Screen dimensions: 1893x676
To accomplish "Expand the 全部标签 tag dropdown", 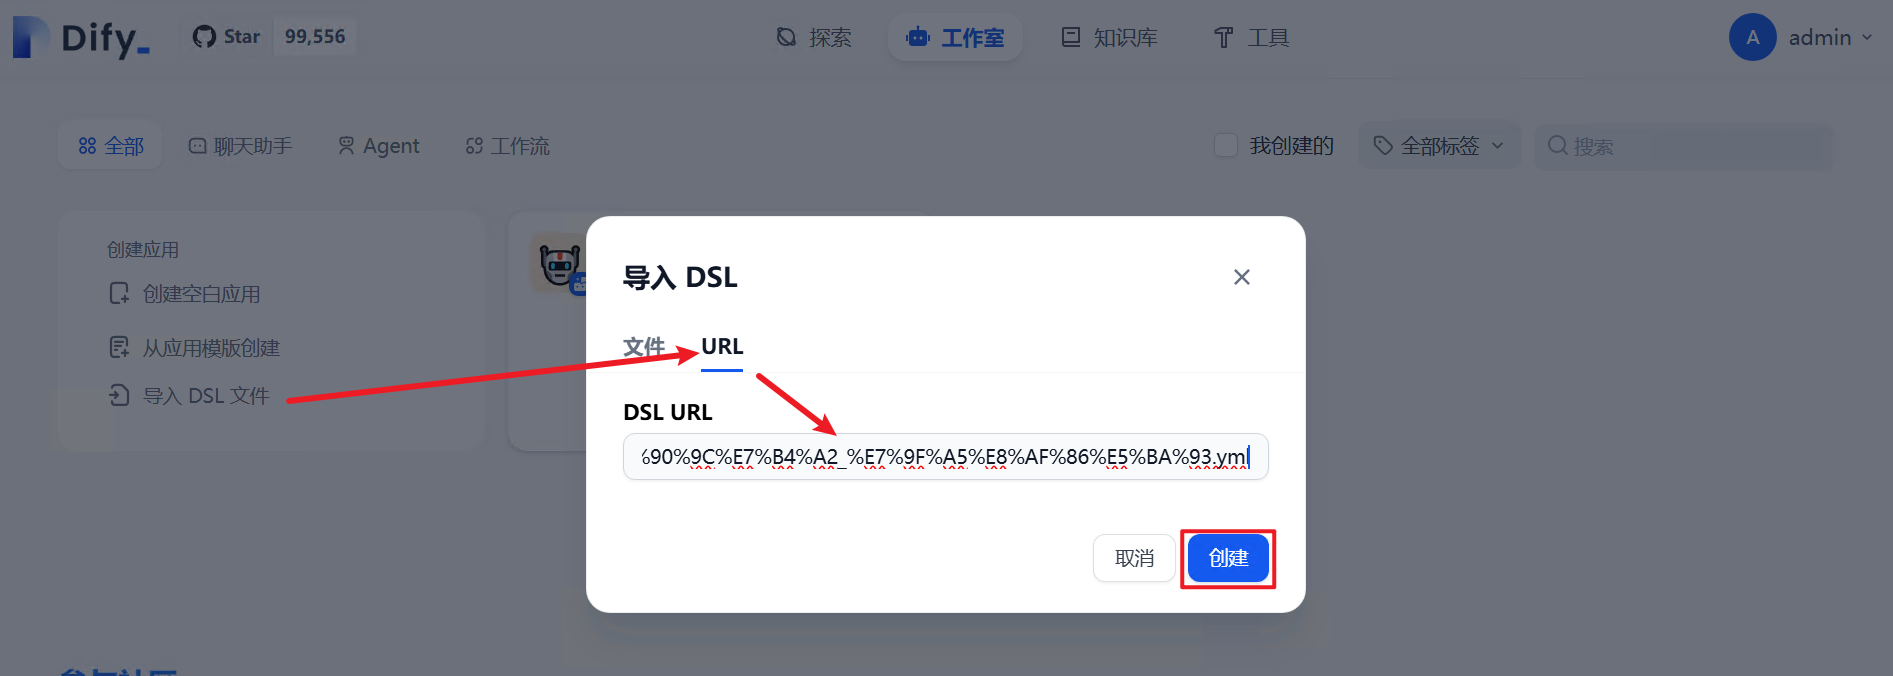I will (x=1439, y=146).
